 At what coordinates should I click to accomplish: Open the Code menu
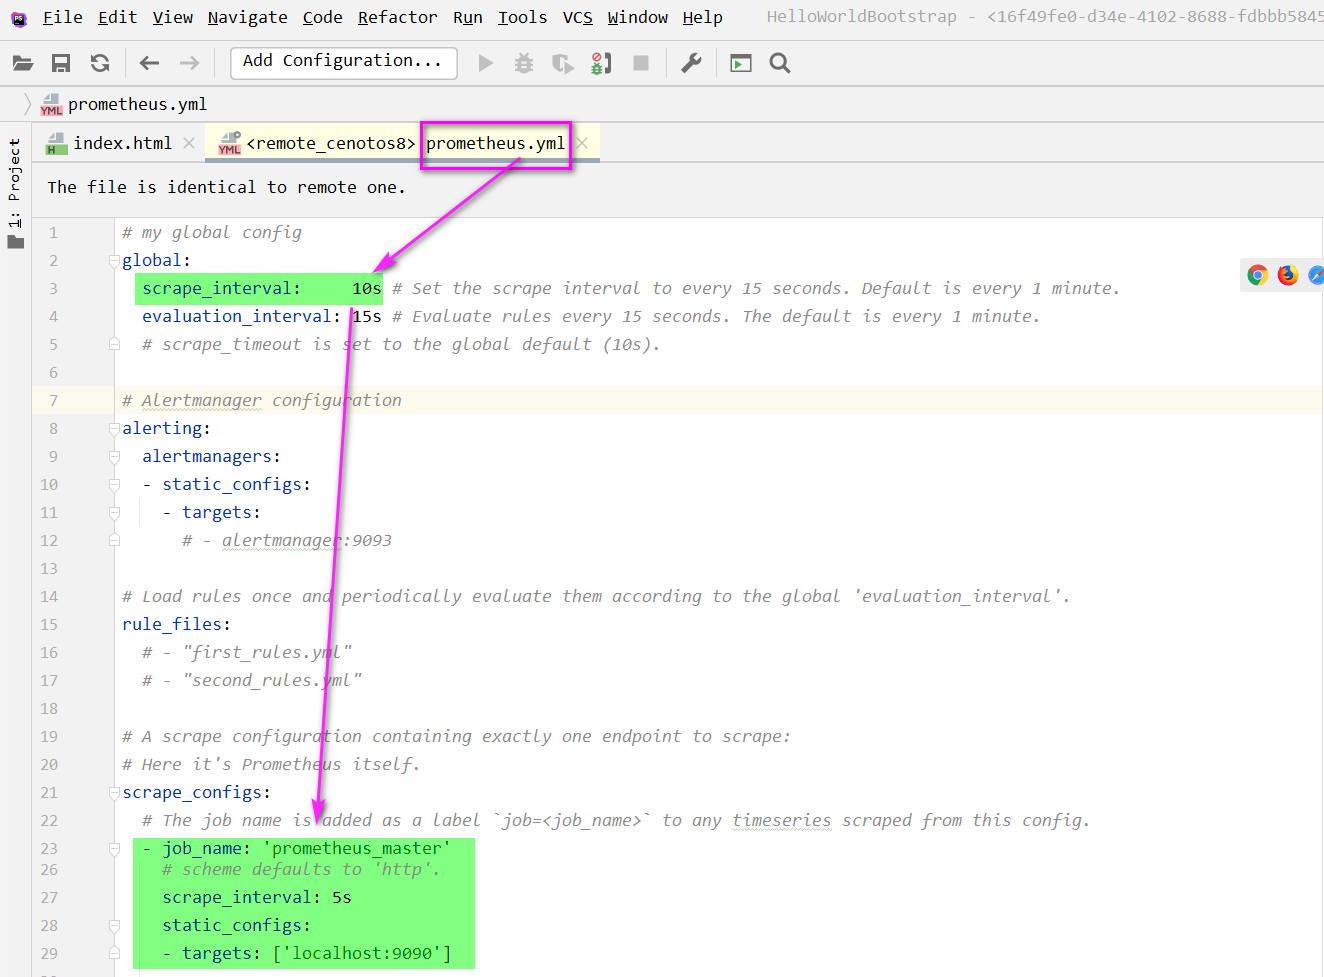coord(323,18)
